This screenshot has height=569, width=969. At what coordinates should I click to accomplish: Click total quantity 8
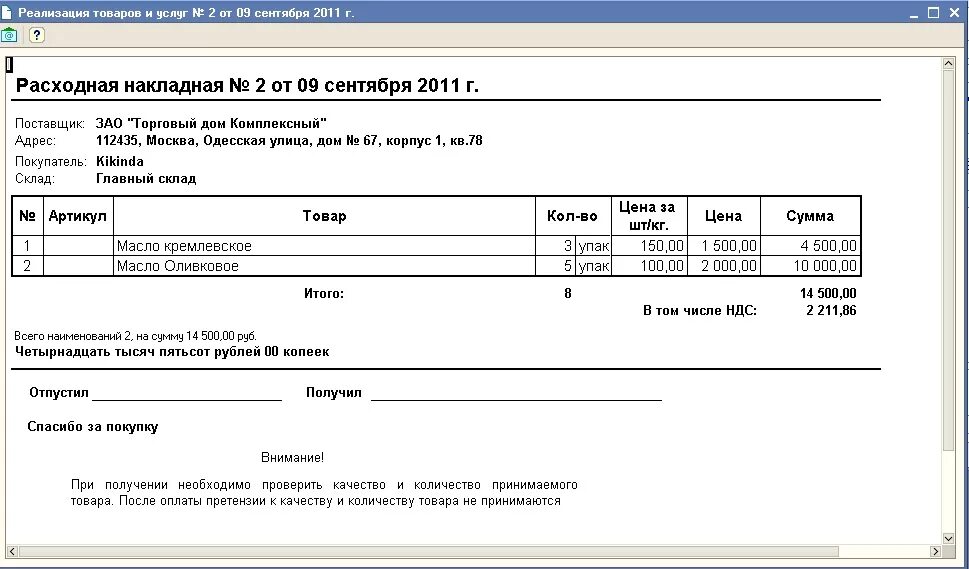[568, 293]
